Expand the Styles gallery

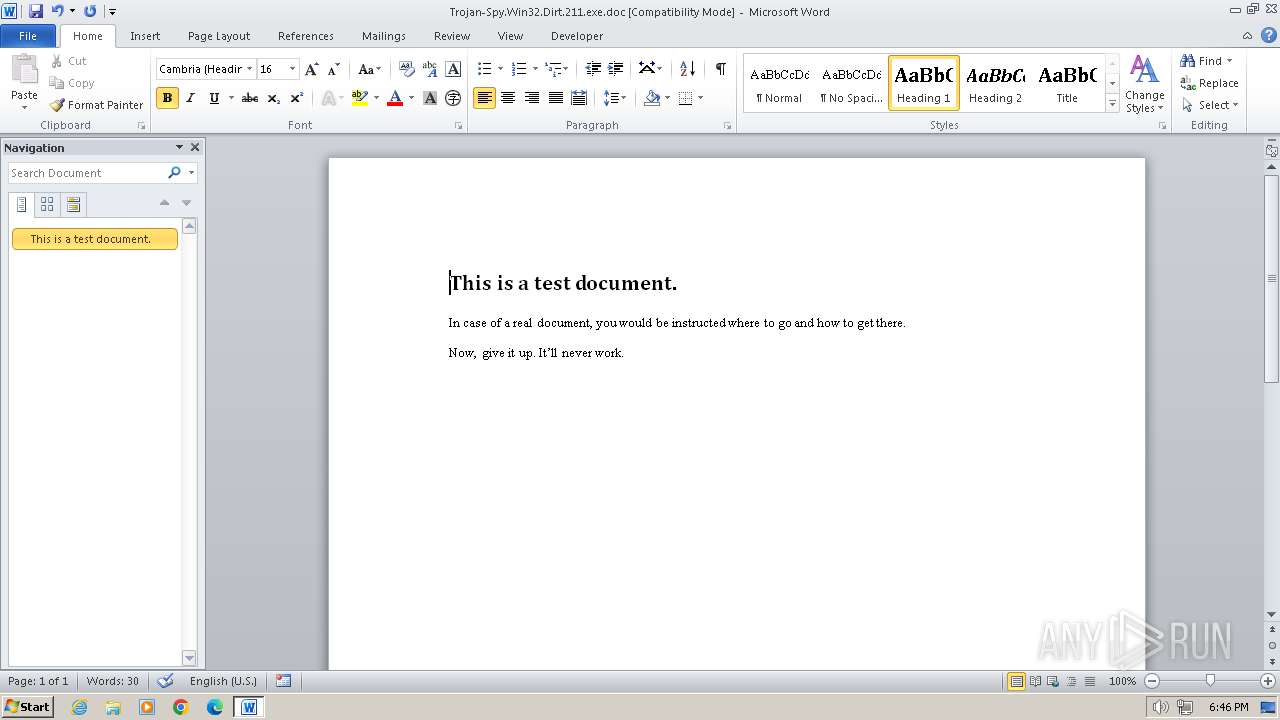[x=1112, y=103]
